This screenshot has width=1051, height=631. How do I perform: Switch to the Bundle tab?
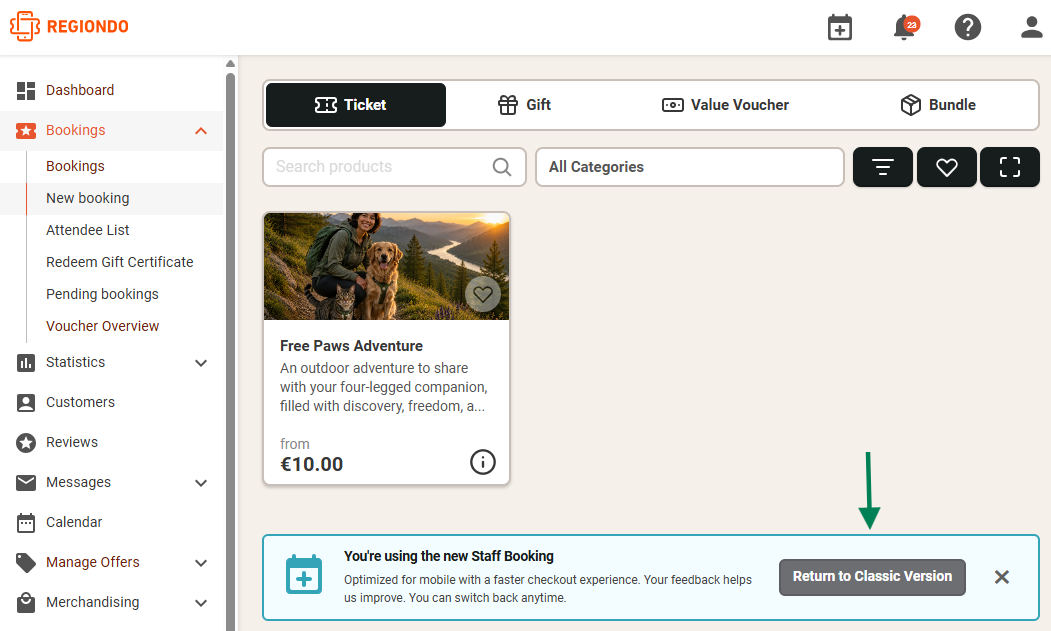[x=938, y=105]
